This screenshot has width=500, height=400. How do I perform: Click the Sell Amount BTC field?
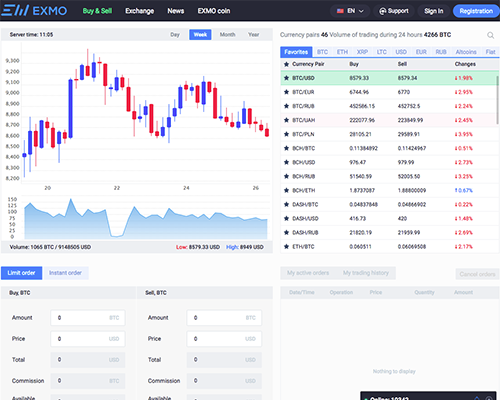224,318
